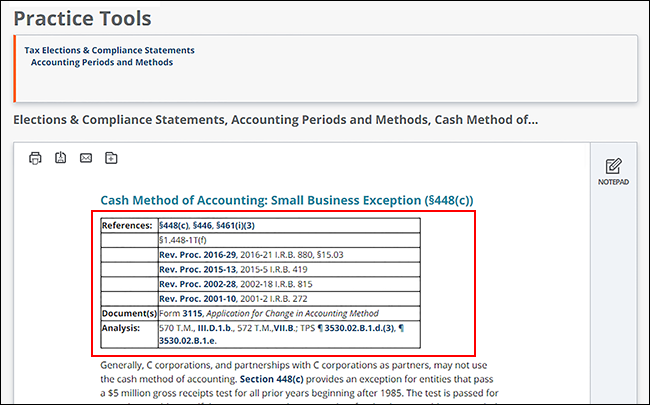
Task: Open Form 3115 document link
Action: point(193,313)
